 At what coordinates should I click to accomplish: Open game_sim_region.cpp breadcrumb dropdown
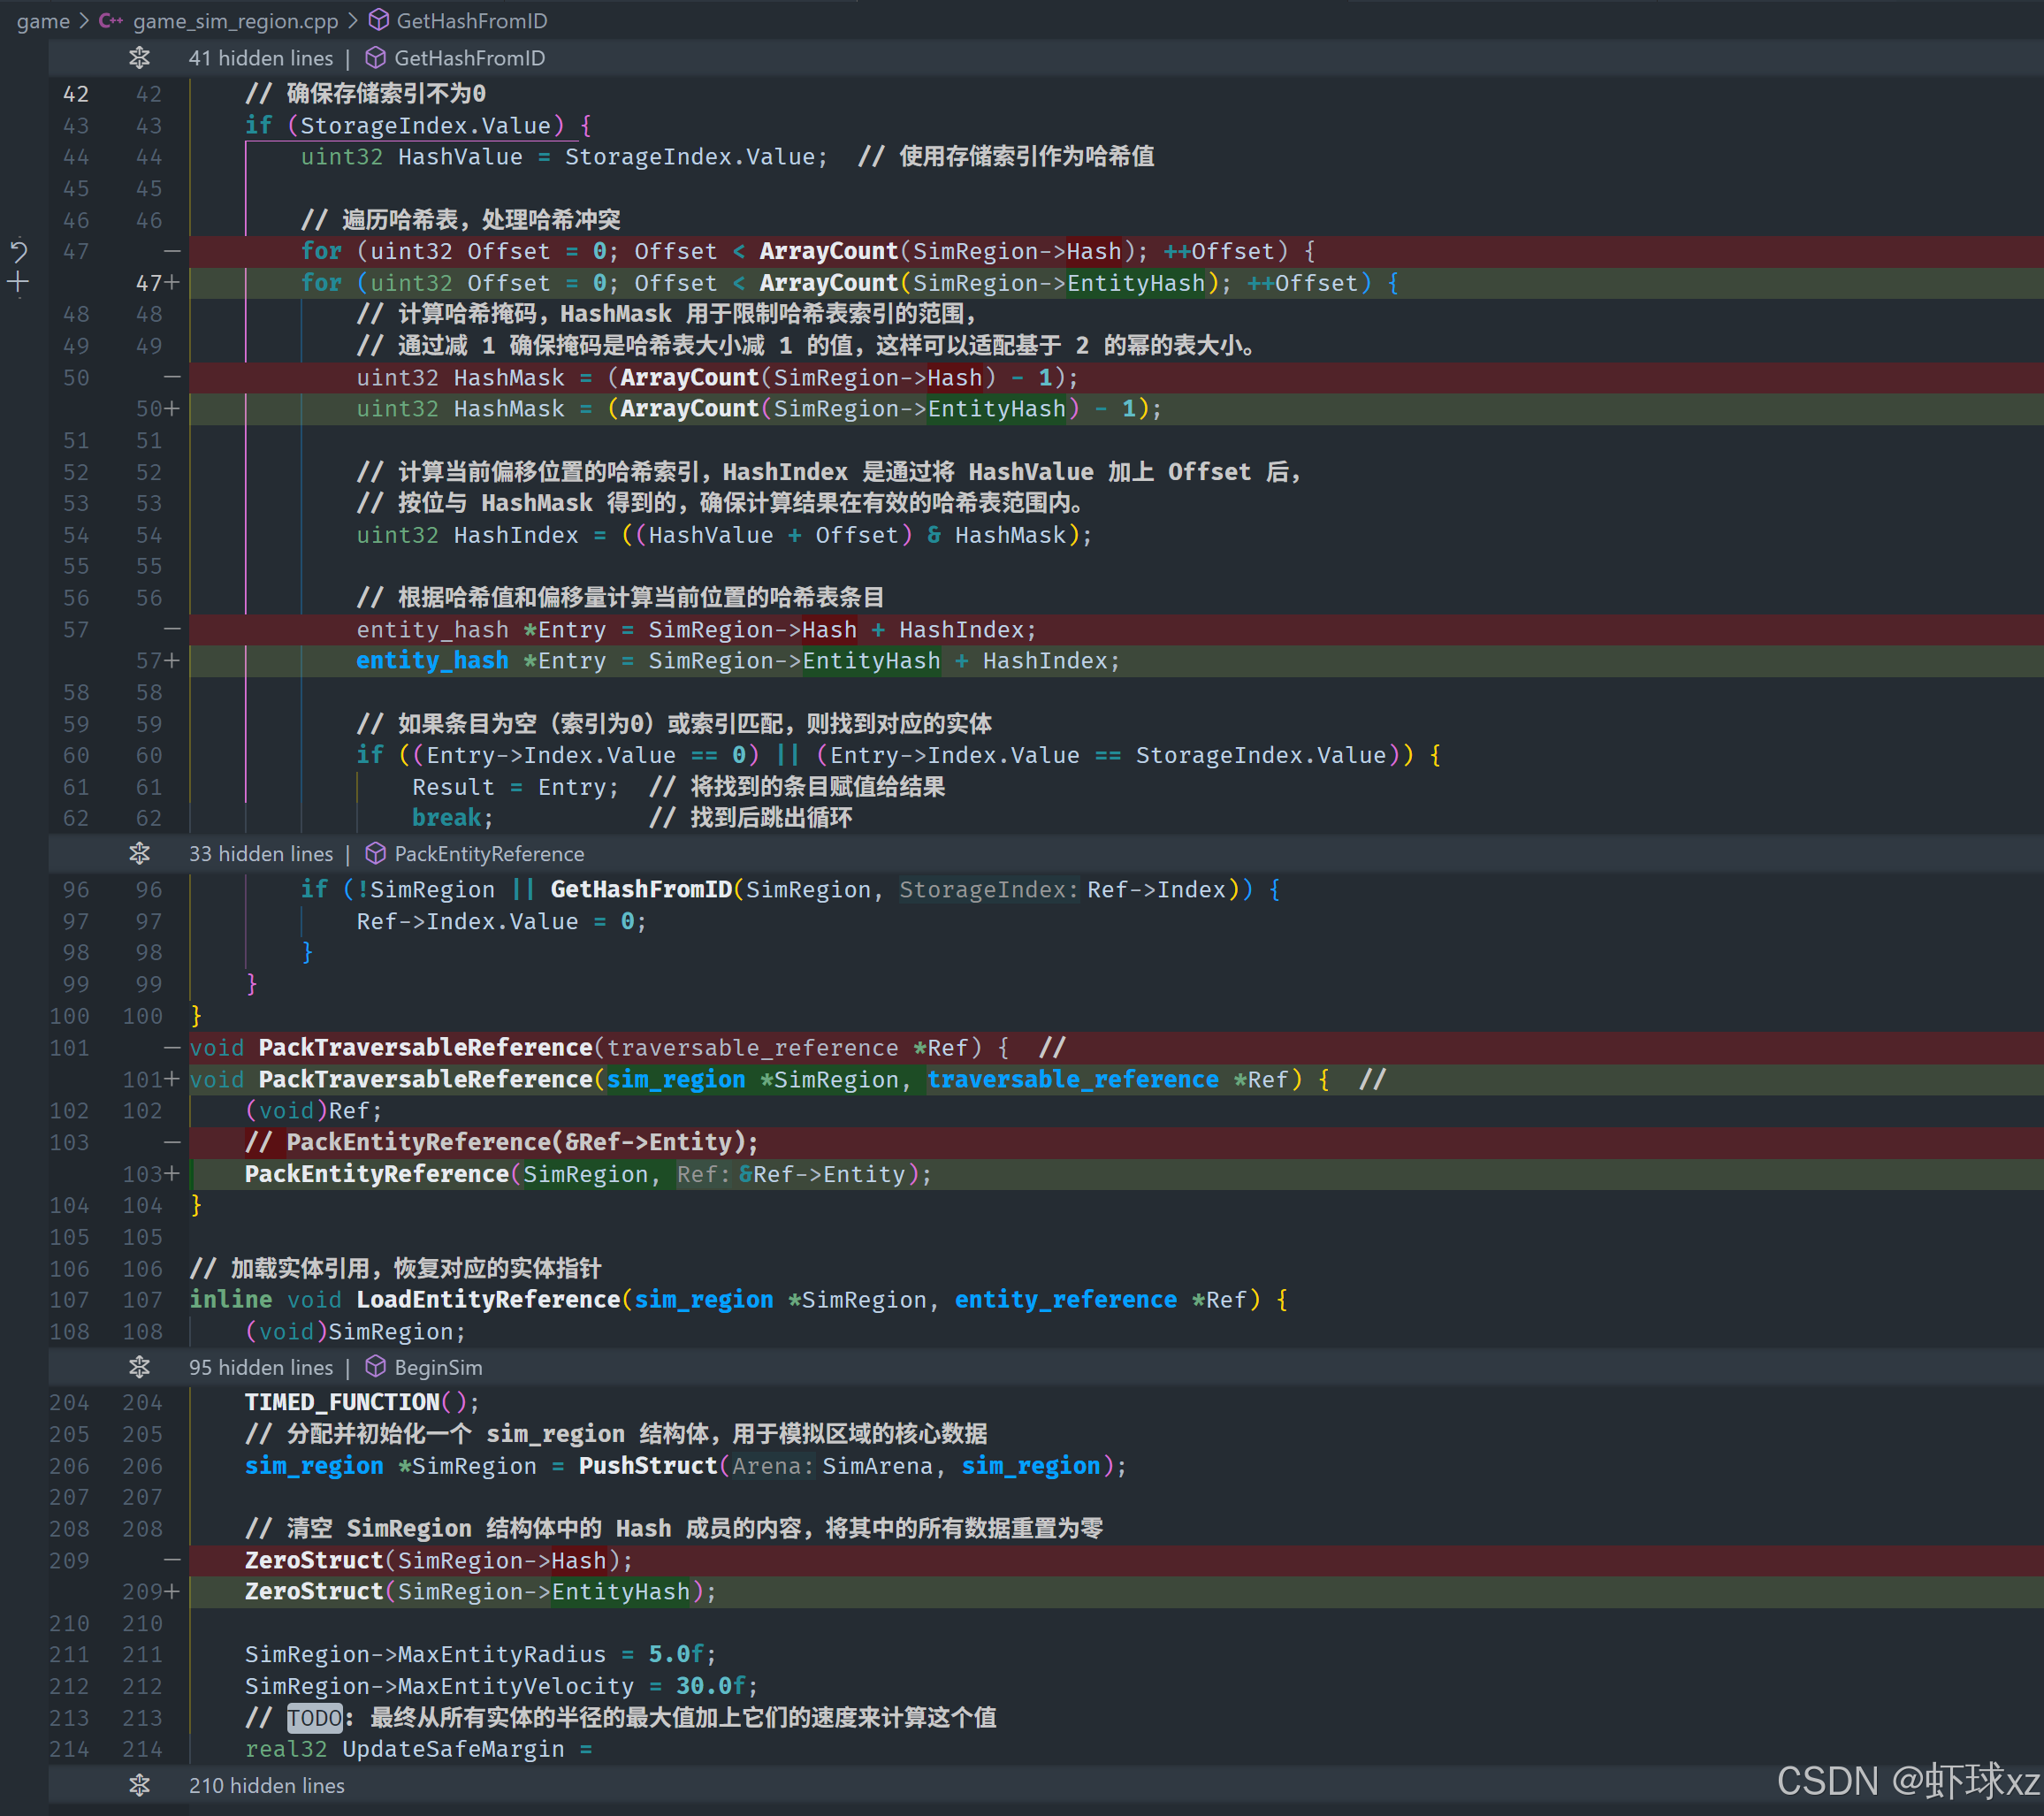235,21
